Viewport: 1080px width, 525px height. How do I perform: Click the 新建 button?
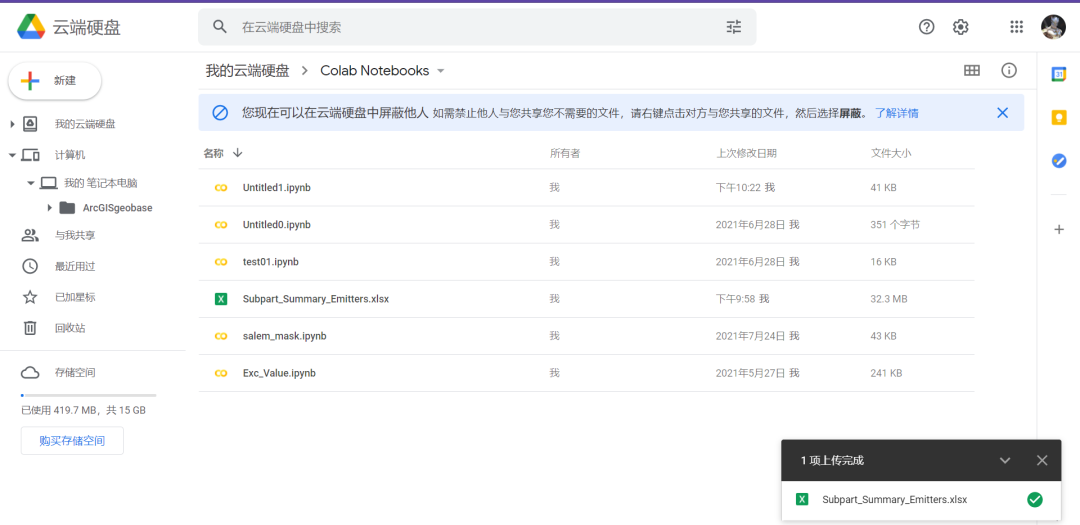click(x=55, y=81)
